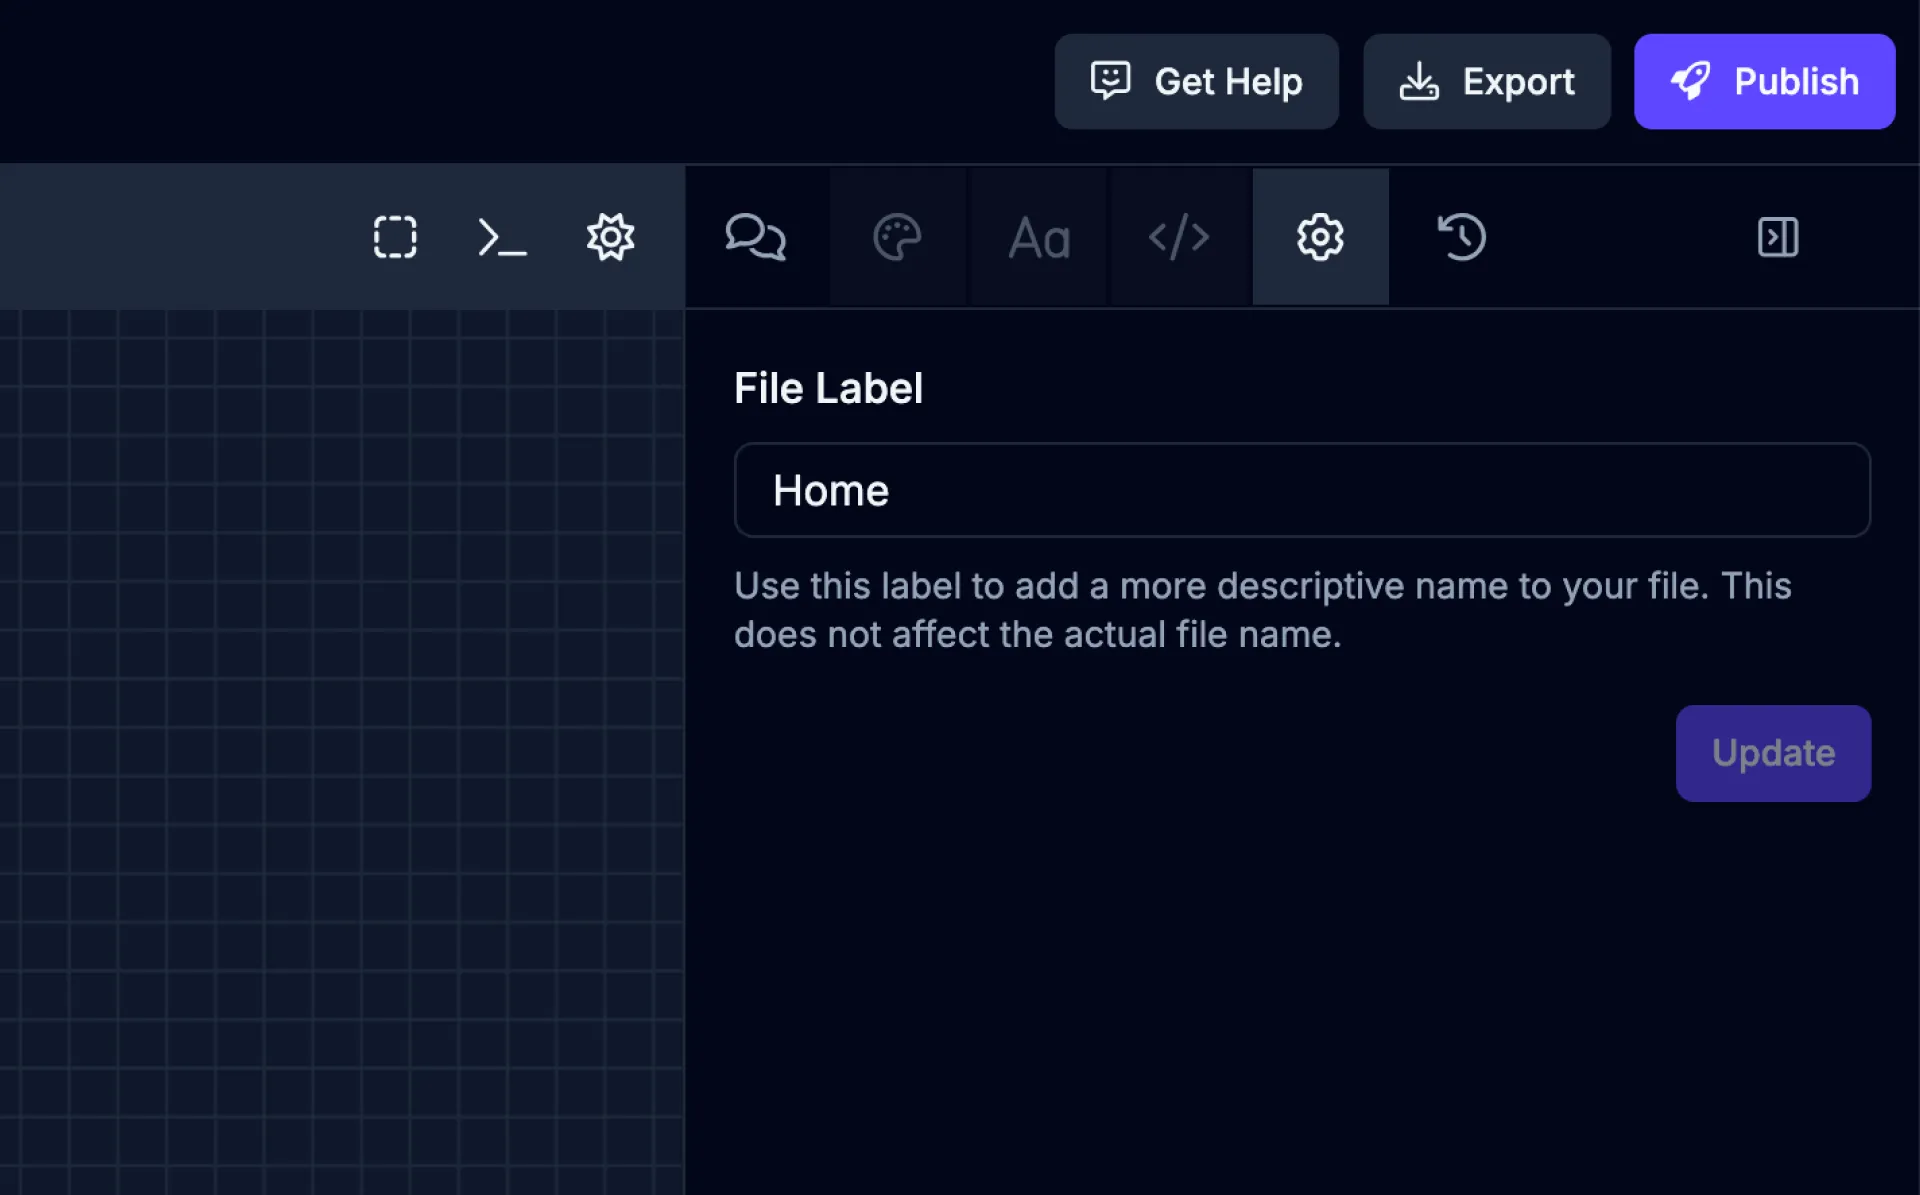This screenshot has width=1920, height=1195.
Task: Click the canvas toolbar gear icon
Action: coord(610,237)
